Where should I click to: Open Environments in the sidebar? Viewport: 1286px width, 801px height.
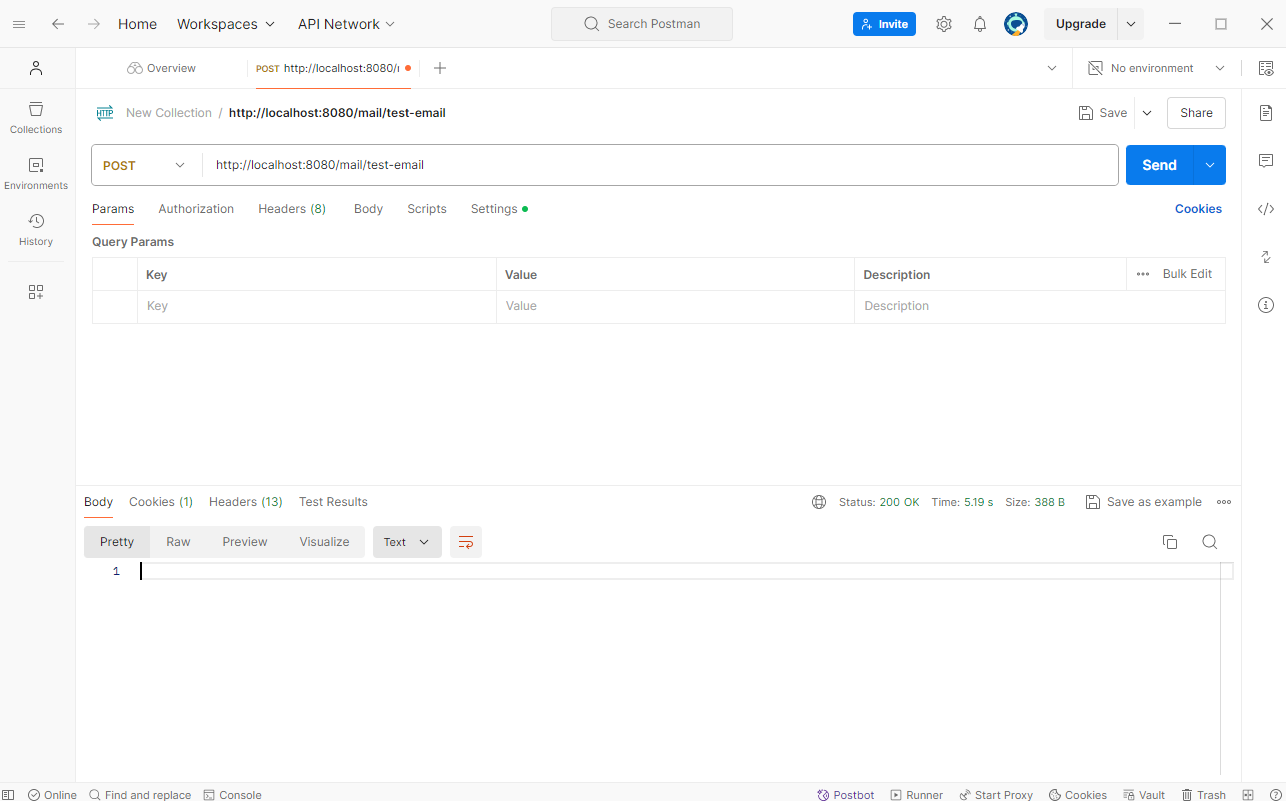tap(36, 173)
